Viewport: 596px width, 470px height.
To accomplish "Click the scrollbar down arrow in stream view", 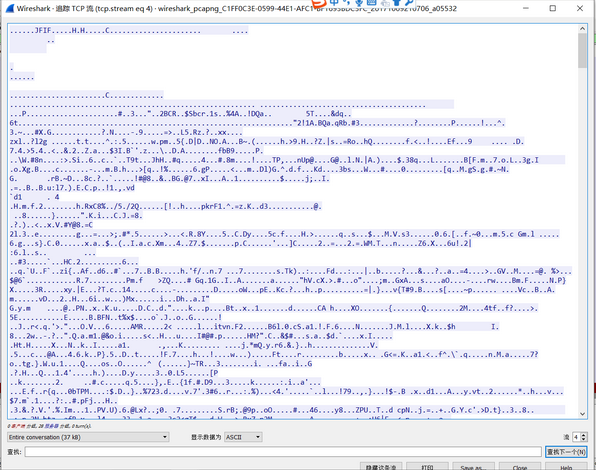I will click(x=582, y=414).
